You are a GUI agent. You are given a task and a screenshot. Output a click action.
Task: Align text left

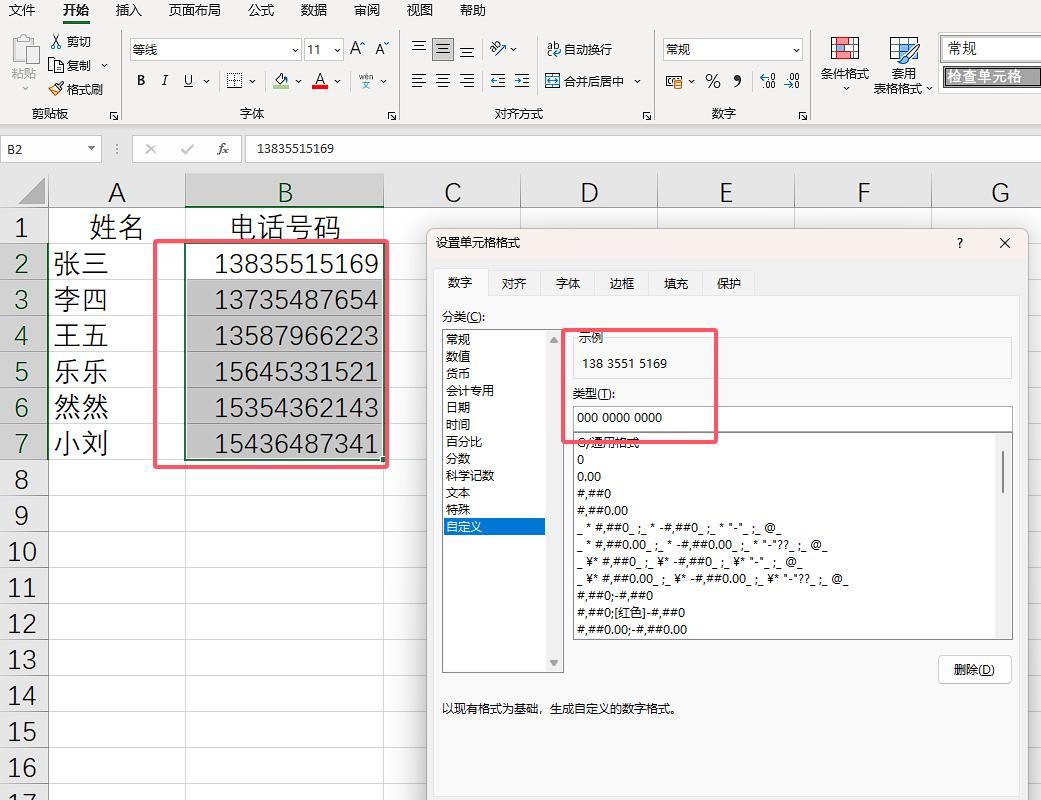(418, 81)
